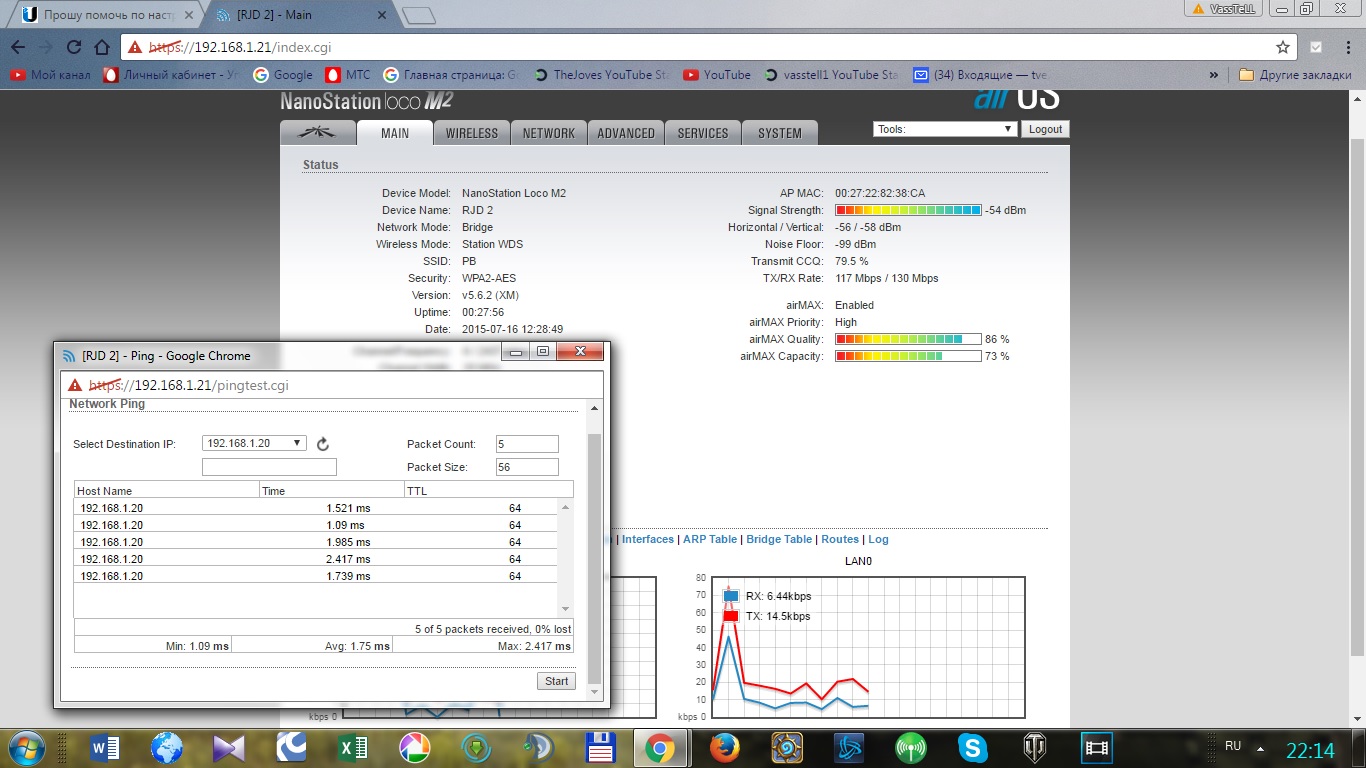Bookmark this page with the star icon
Image resolution: width=1366 pixels, height=768 pixels.
coord(1283,47)
